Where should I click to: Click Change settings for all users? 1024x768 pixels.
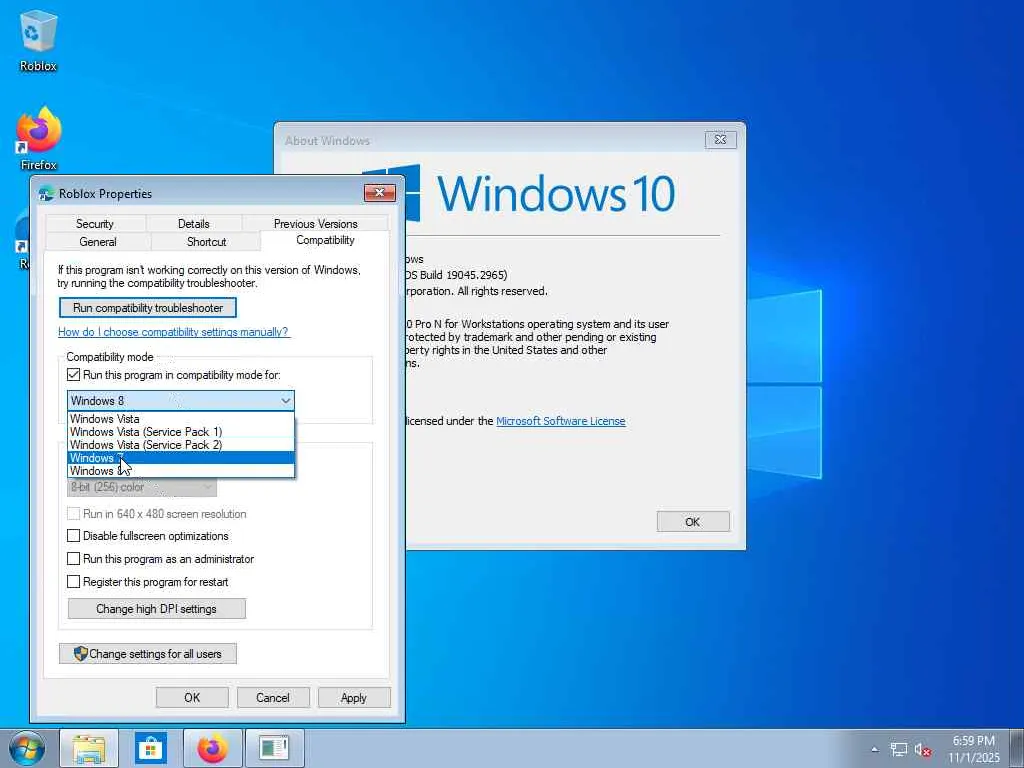(148, 654)
